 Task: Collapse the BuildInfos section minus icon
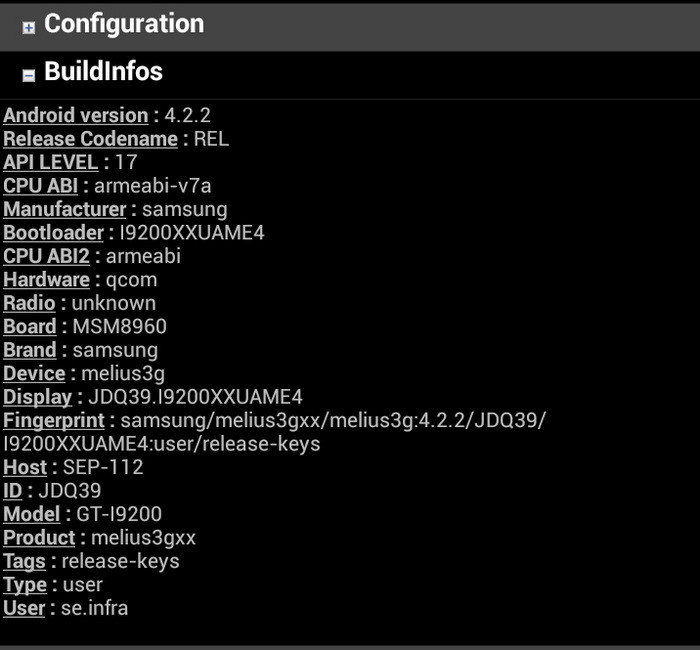[x=29, y=75]
